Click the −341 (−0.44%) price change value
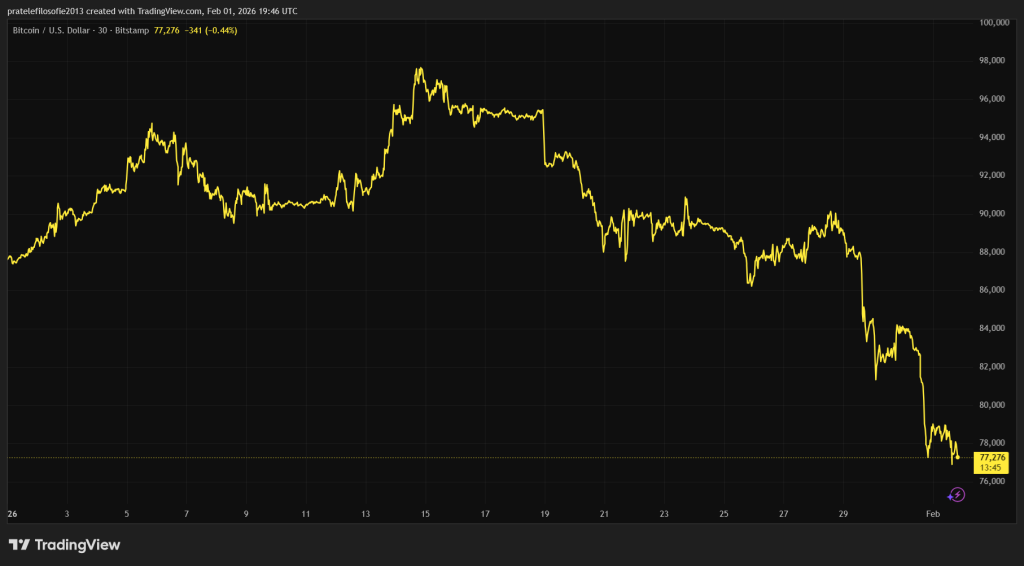 coord(210,30)
